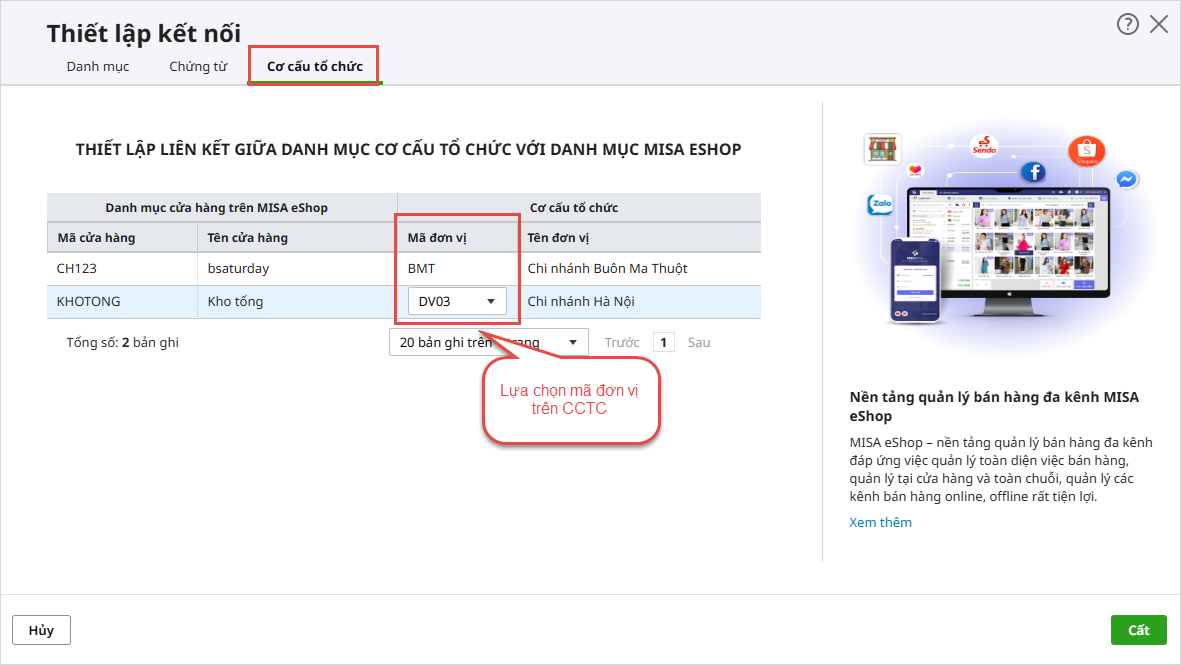Click the Zalo logo icon
The image size is (1181, 665).
(x=881, y=205)
